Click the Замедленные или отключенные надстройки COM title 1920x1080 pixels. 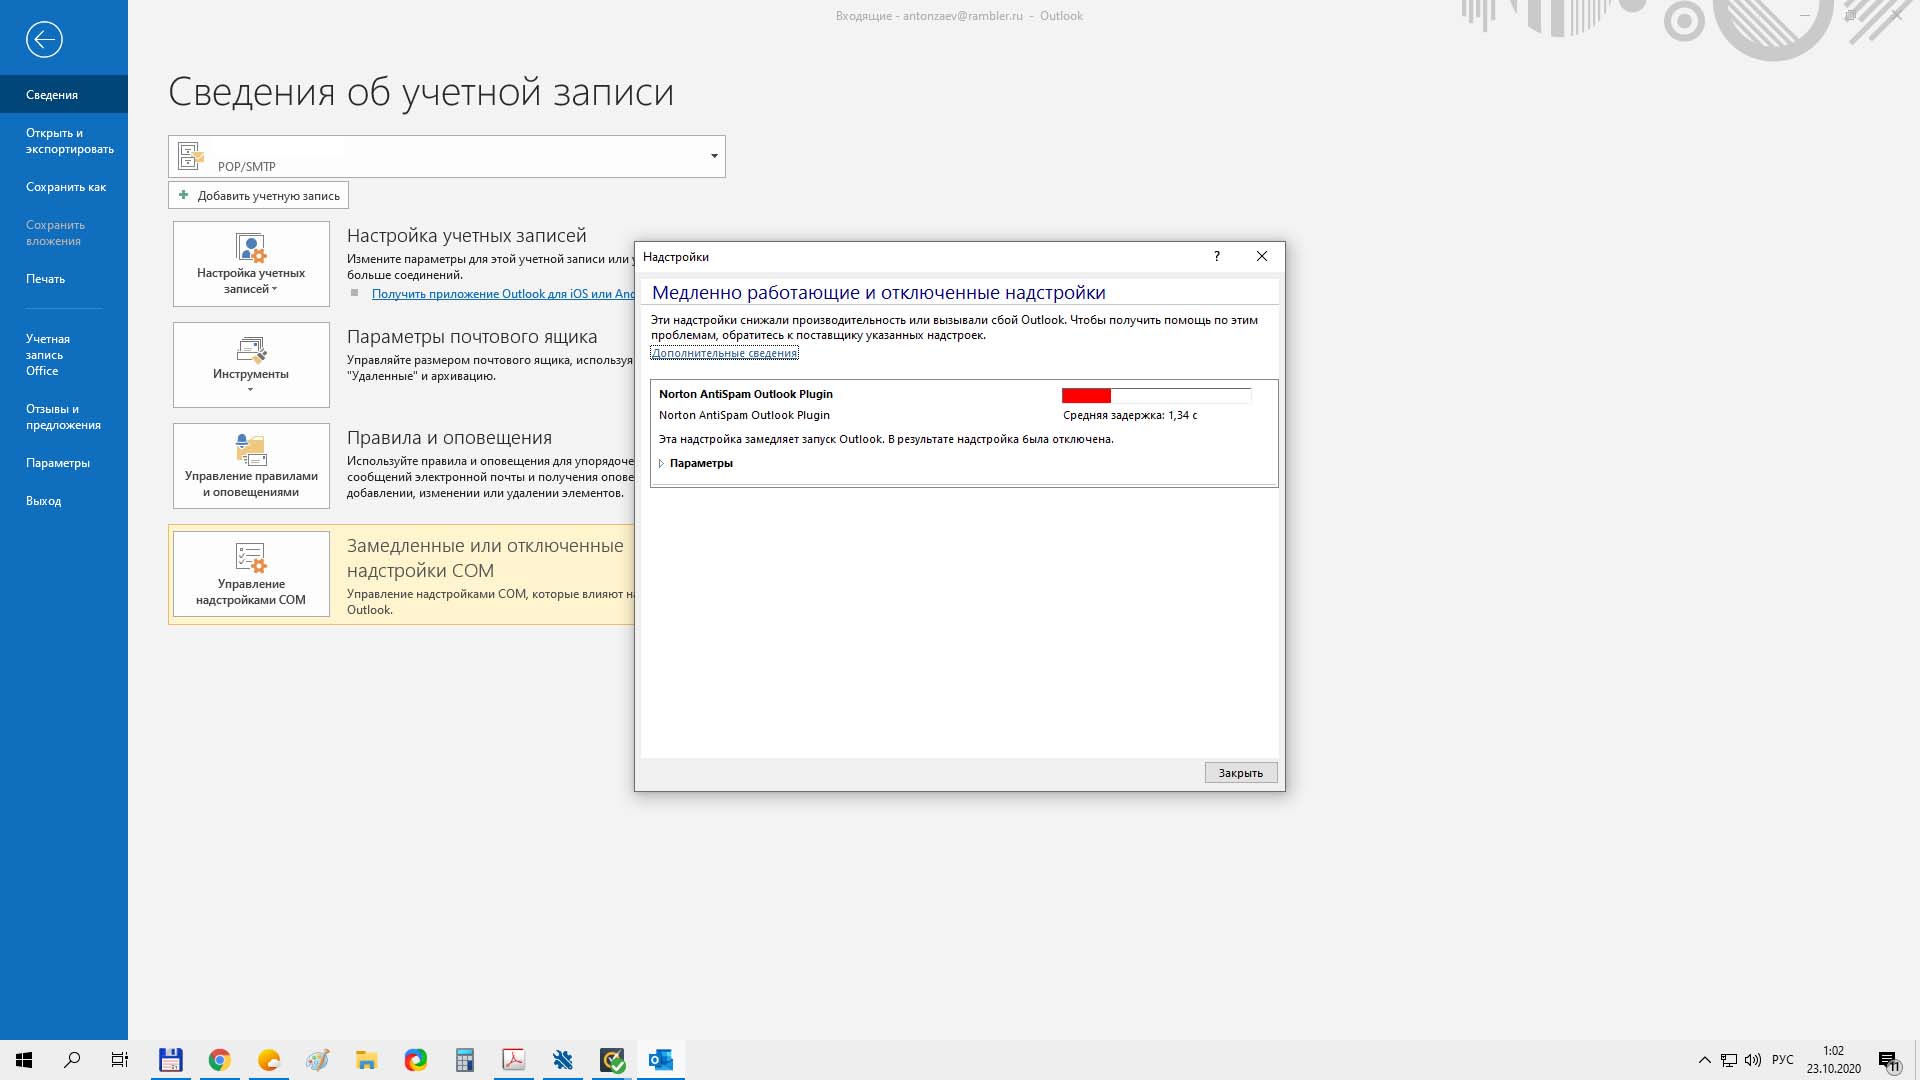point(485,558)
